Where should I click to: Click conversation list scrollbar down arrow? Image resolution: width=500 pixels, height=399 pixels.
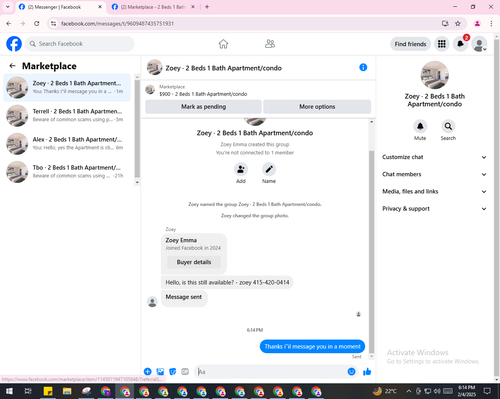pyautogui.click(x=137, y=182)
